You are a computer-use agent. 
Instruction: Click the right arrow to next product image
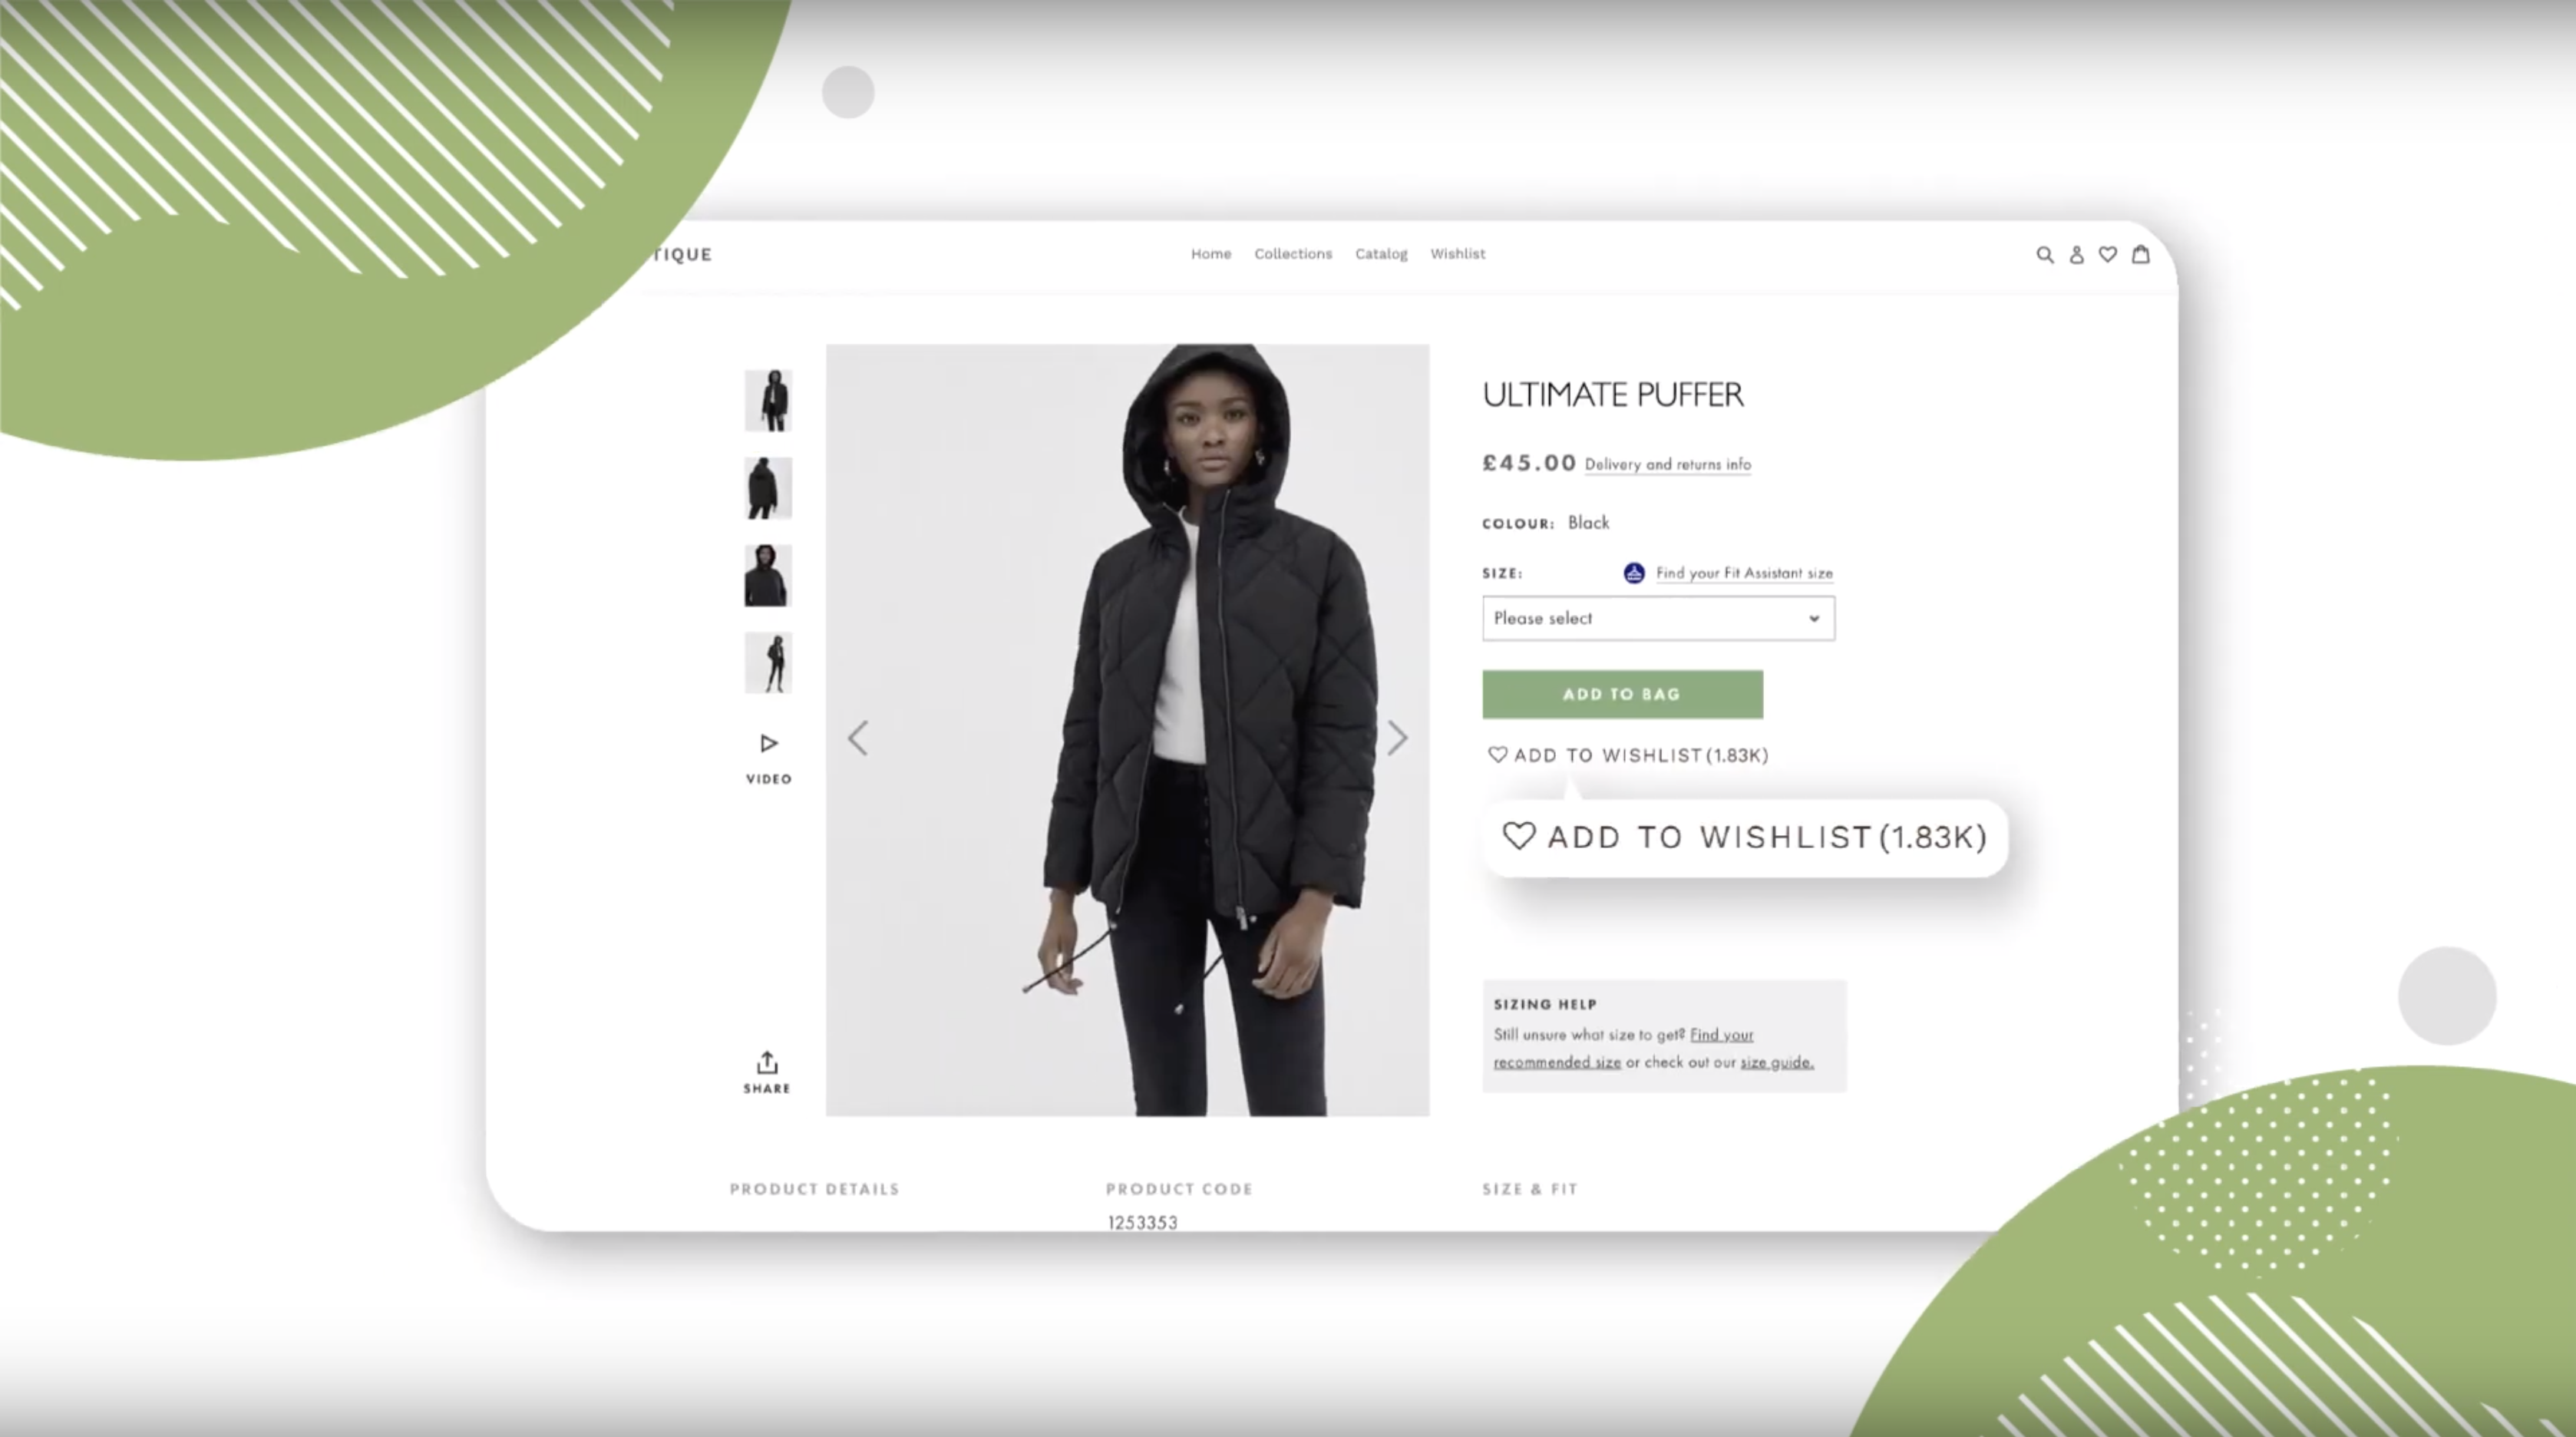point(1399,738)
